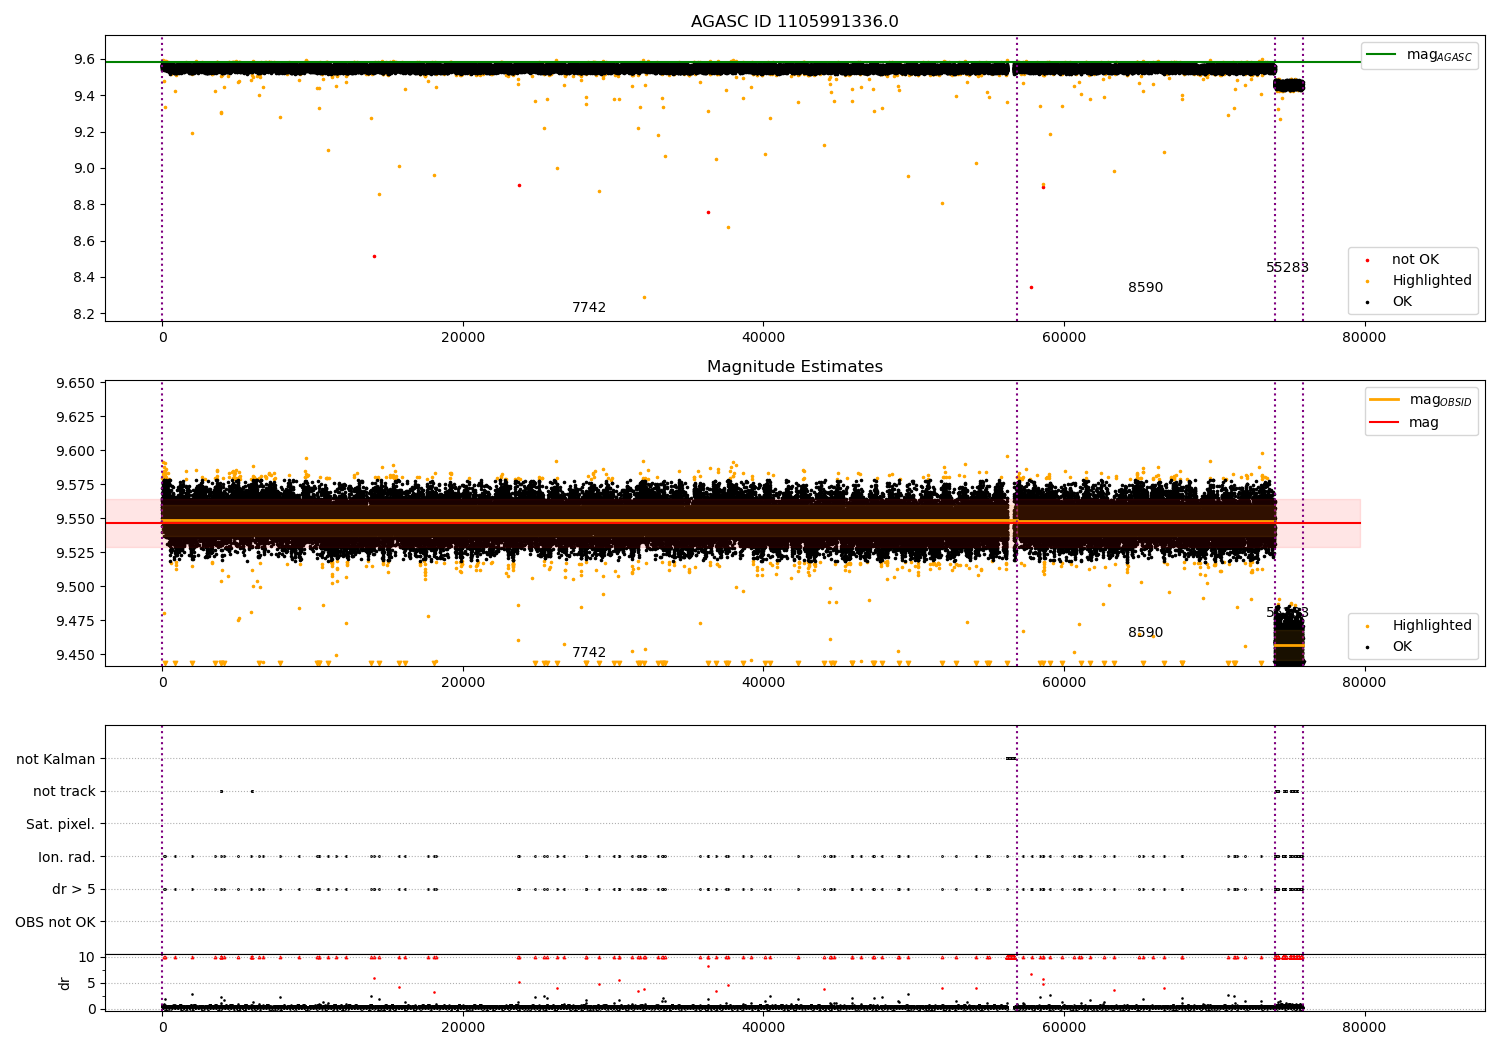Click the '20000' x-tick under the top plot
Screen dimensions: 1500x1050
[x=463, y=338]
